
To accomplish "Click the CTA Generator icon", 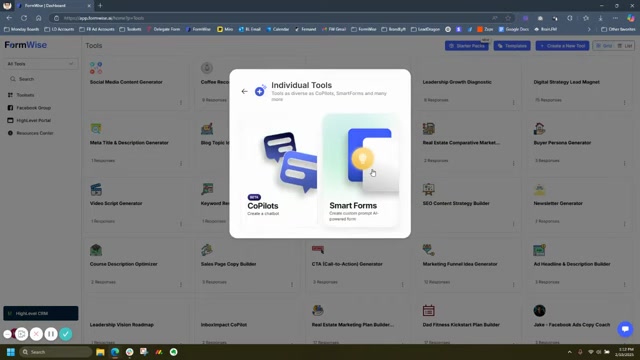I will pyautogui.click(x=318, y=249).
